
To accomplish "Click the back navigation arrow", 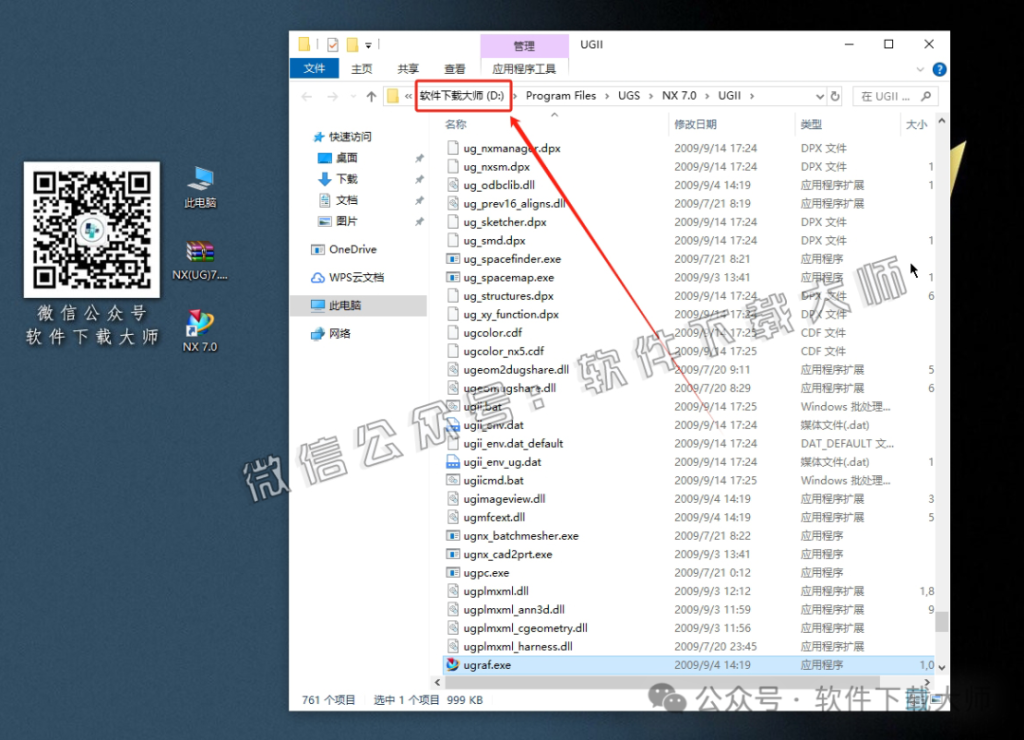I will pyautogui.click(x=307, y=95).
